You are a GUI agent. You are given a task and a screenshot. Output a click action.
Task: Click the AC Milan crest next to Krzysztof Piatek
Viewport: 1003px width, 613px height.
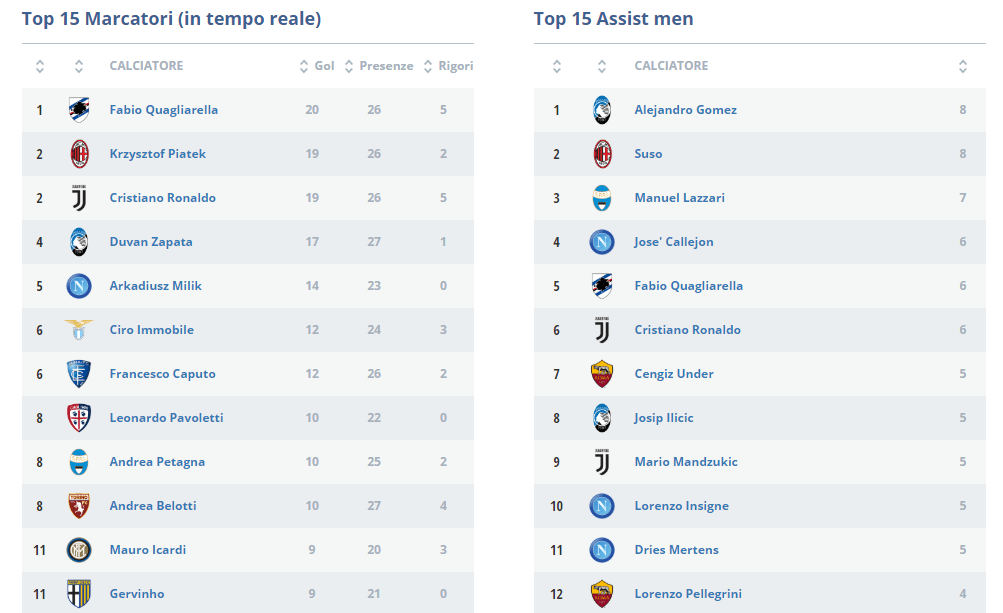point(79,154)
